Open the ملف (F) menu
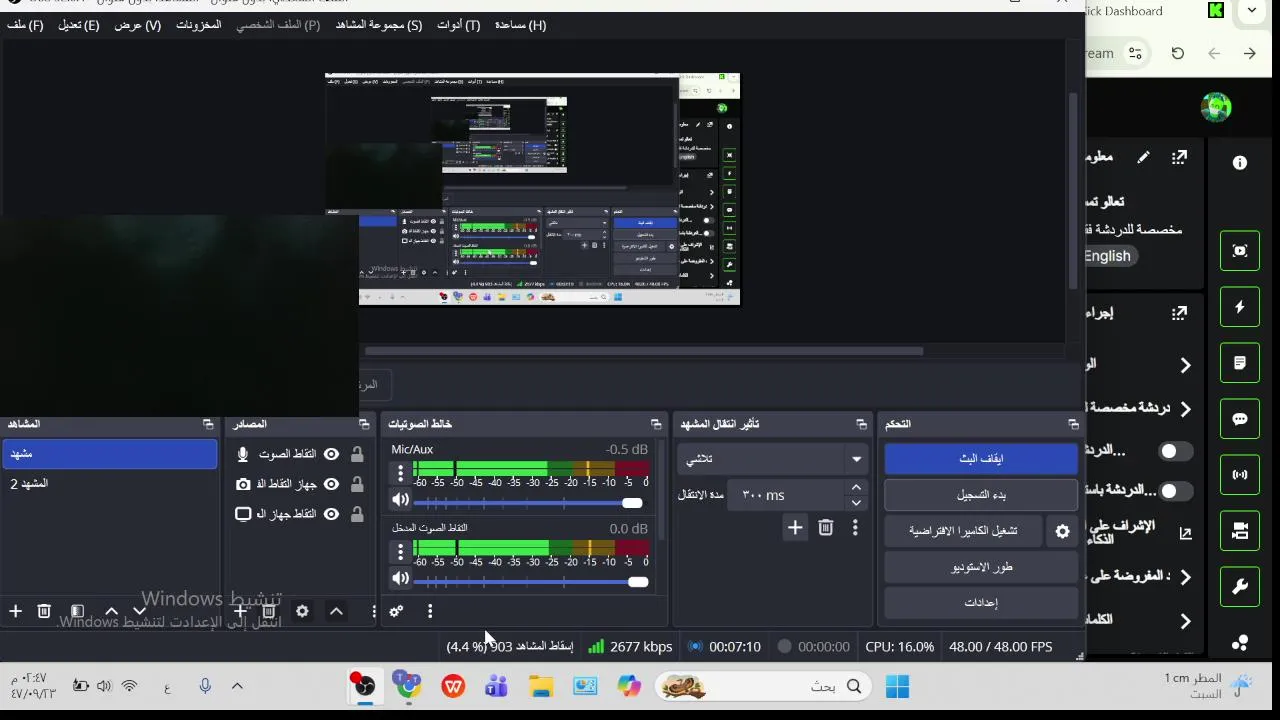The image size is (1280, 720). (25, 25)
